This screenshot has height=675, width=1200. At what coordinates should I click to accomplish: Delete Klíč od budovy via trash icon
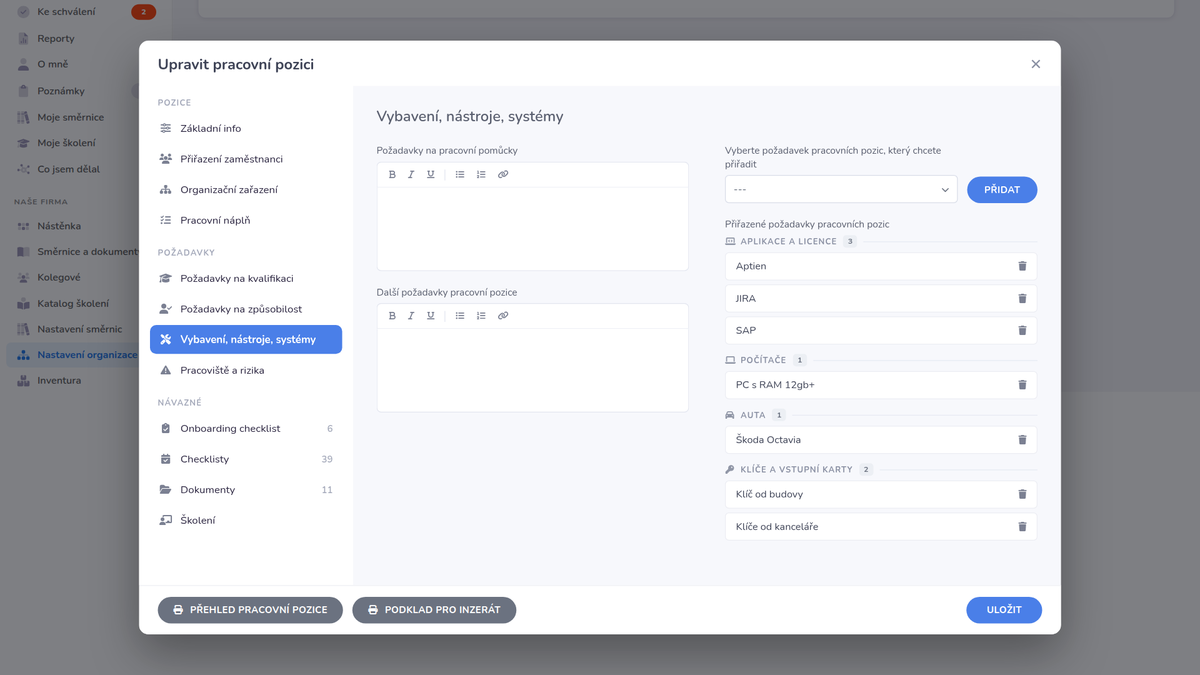tap(1022, 494)
